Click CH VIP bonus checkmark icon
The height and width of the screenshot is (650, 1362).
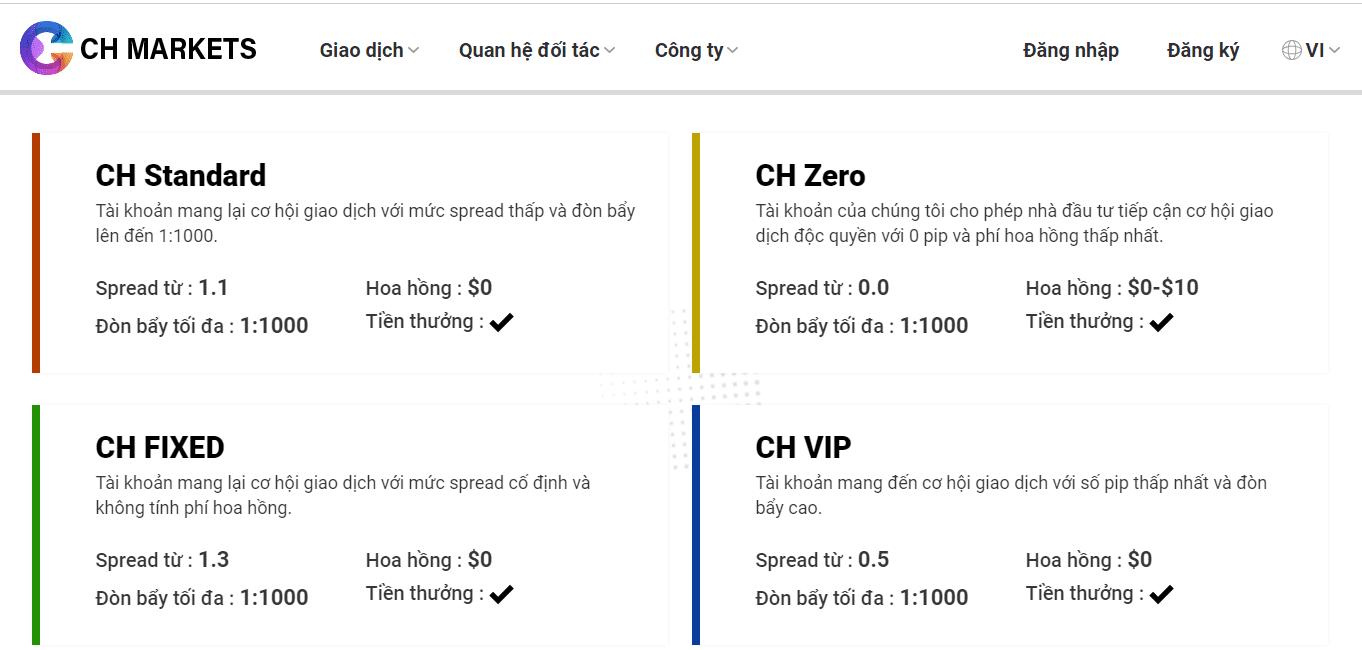[1161, 594]
